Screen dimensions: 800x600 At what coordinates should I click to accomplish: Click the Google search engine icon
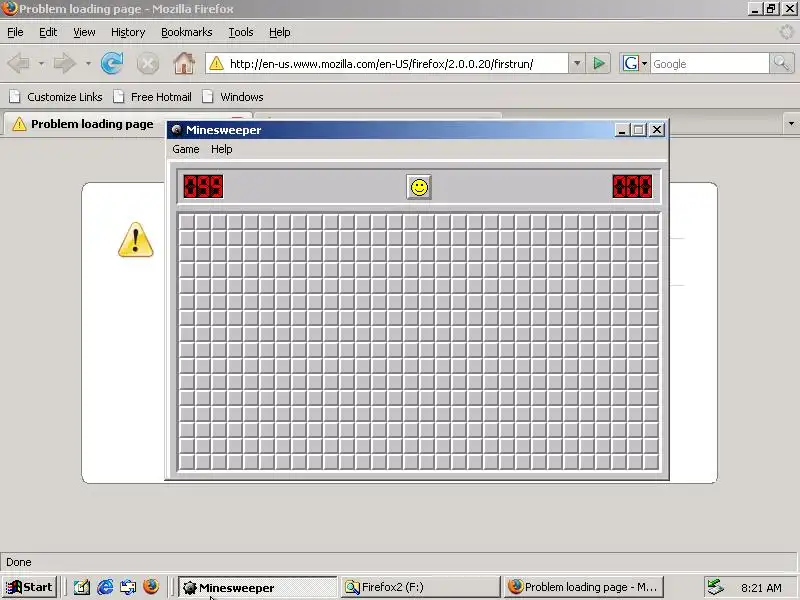(x=631, y=63)
